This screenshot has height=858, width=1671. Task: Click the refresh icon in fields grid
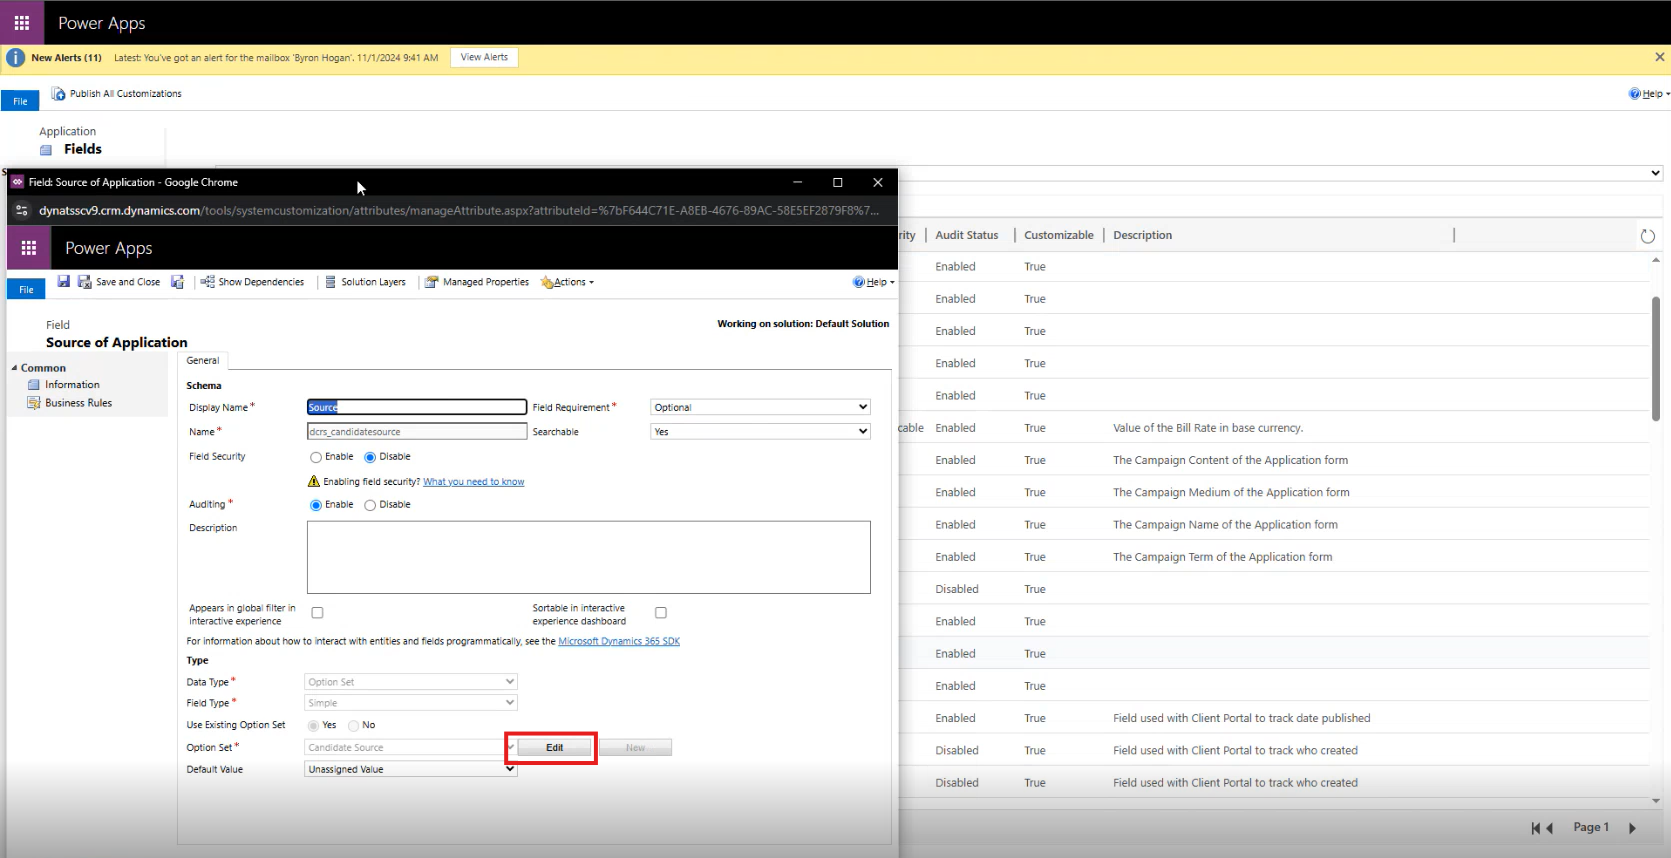[1648, 236]
